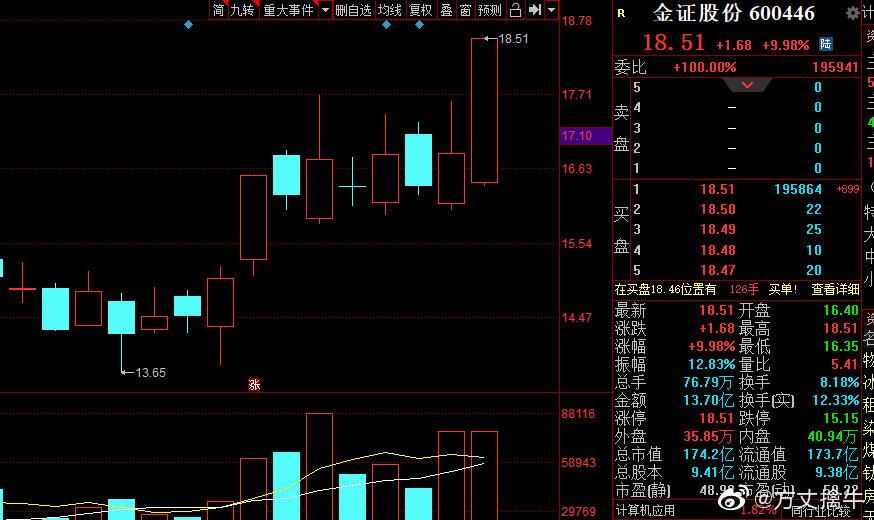Click the R badge next to stock name
The image size is (874, 520).
click(621, 13)
